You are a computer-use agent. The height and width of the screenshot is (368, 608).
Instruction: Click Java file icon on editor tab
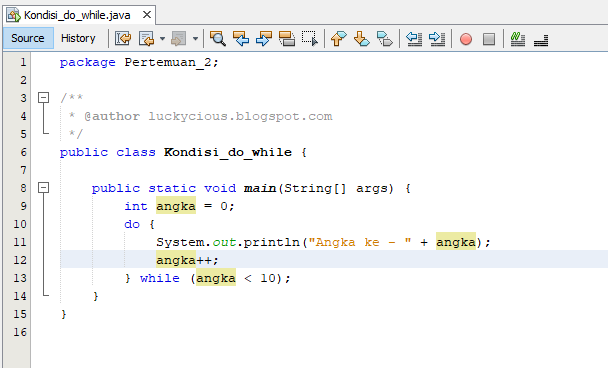[x=14, y=15]
